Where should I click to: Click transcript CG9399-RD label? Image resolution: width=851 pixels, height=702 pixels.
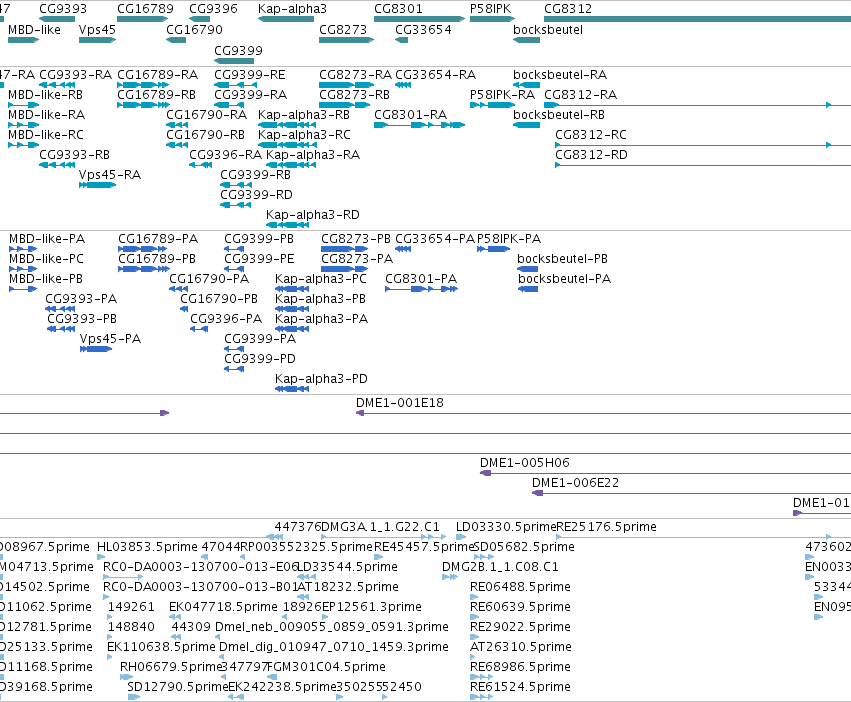(x=256, y=194)
